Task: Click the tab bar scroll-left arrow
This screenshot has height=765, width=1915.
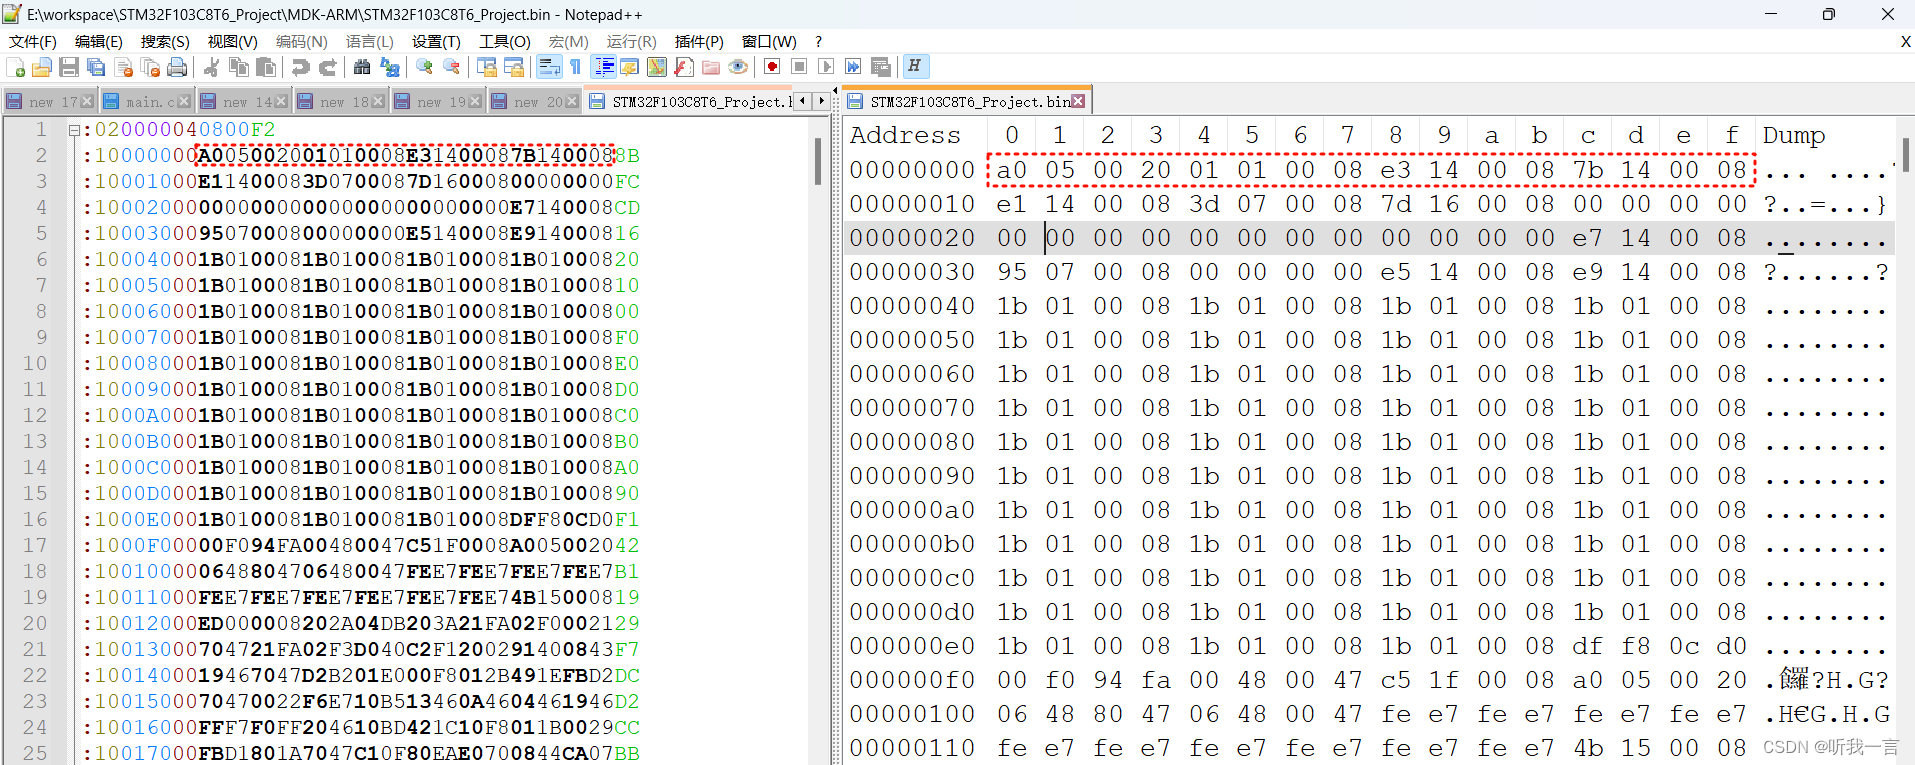Action: tap(802, 101)
